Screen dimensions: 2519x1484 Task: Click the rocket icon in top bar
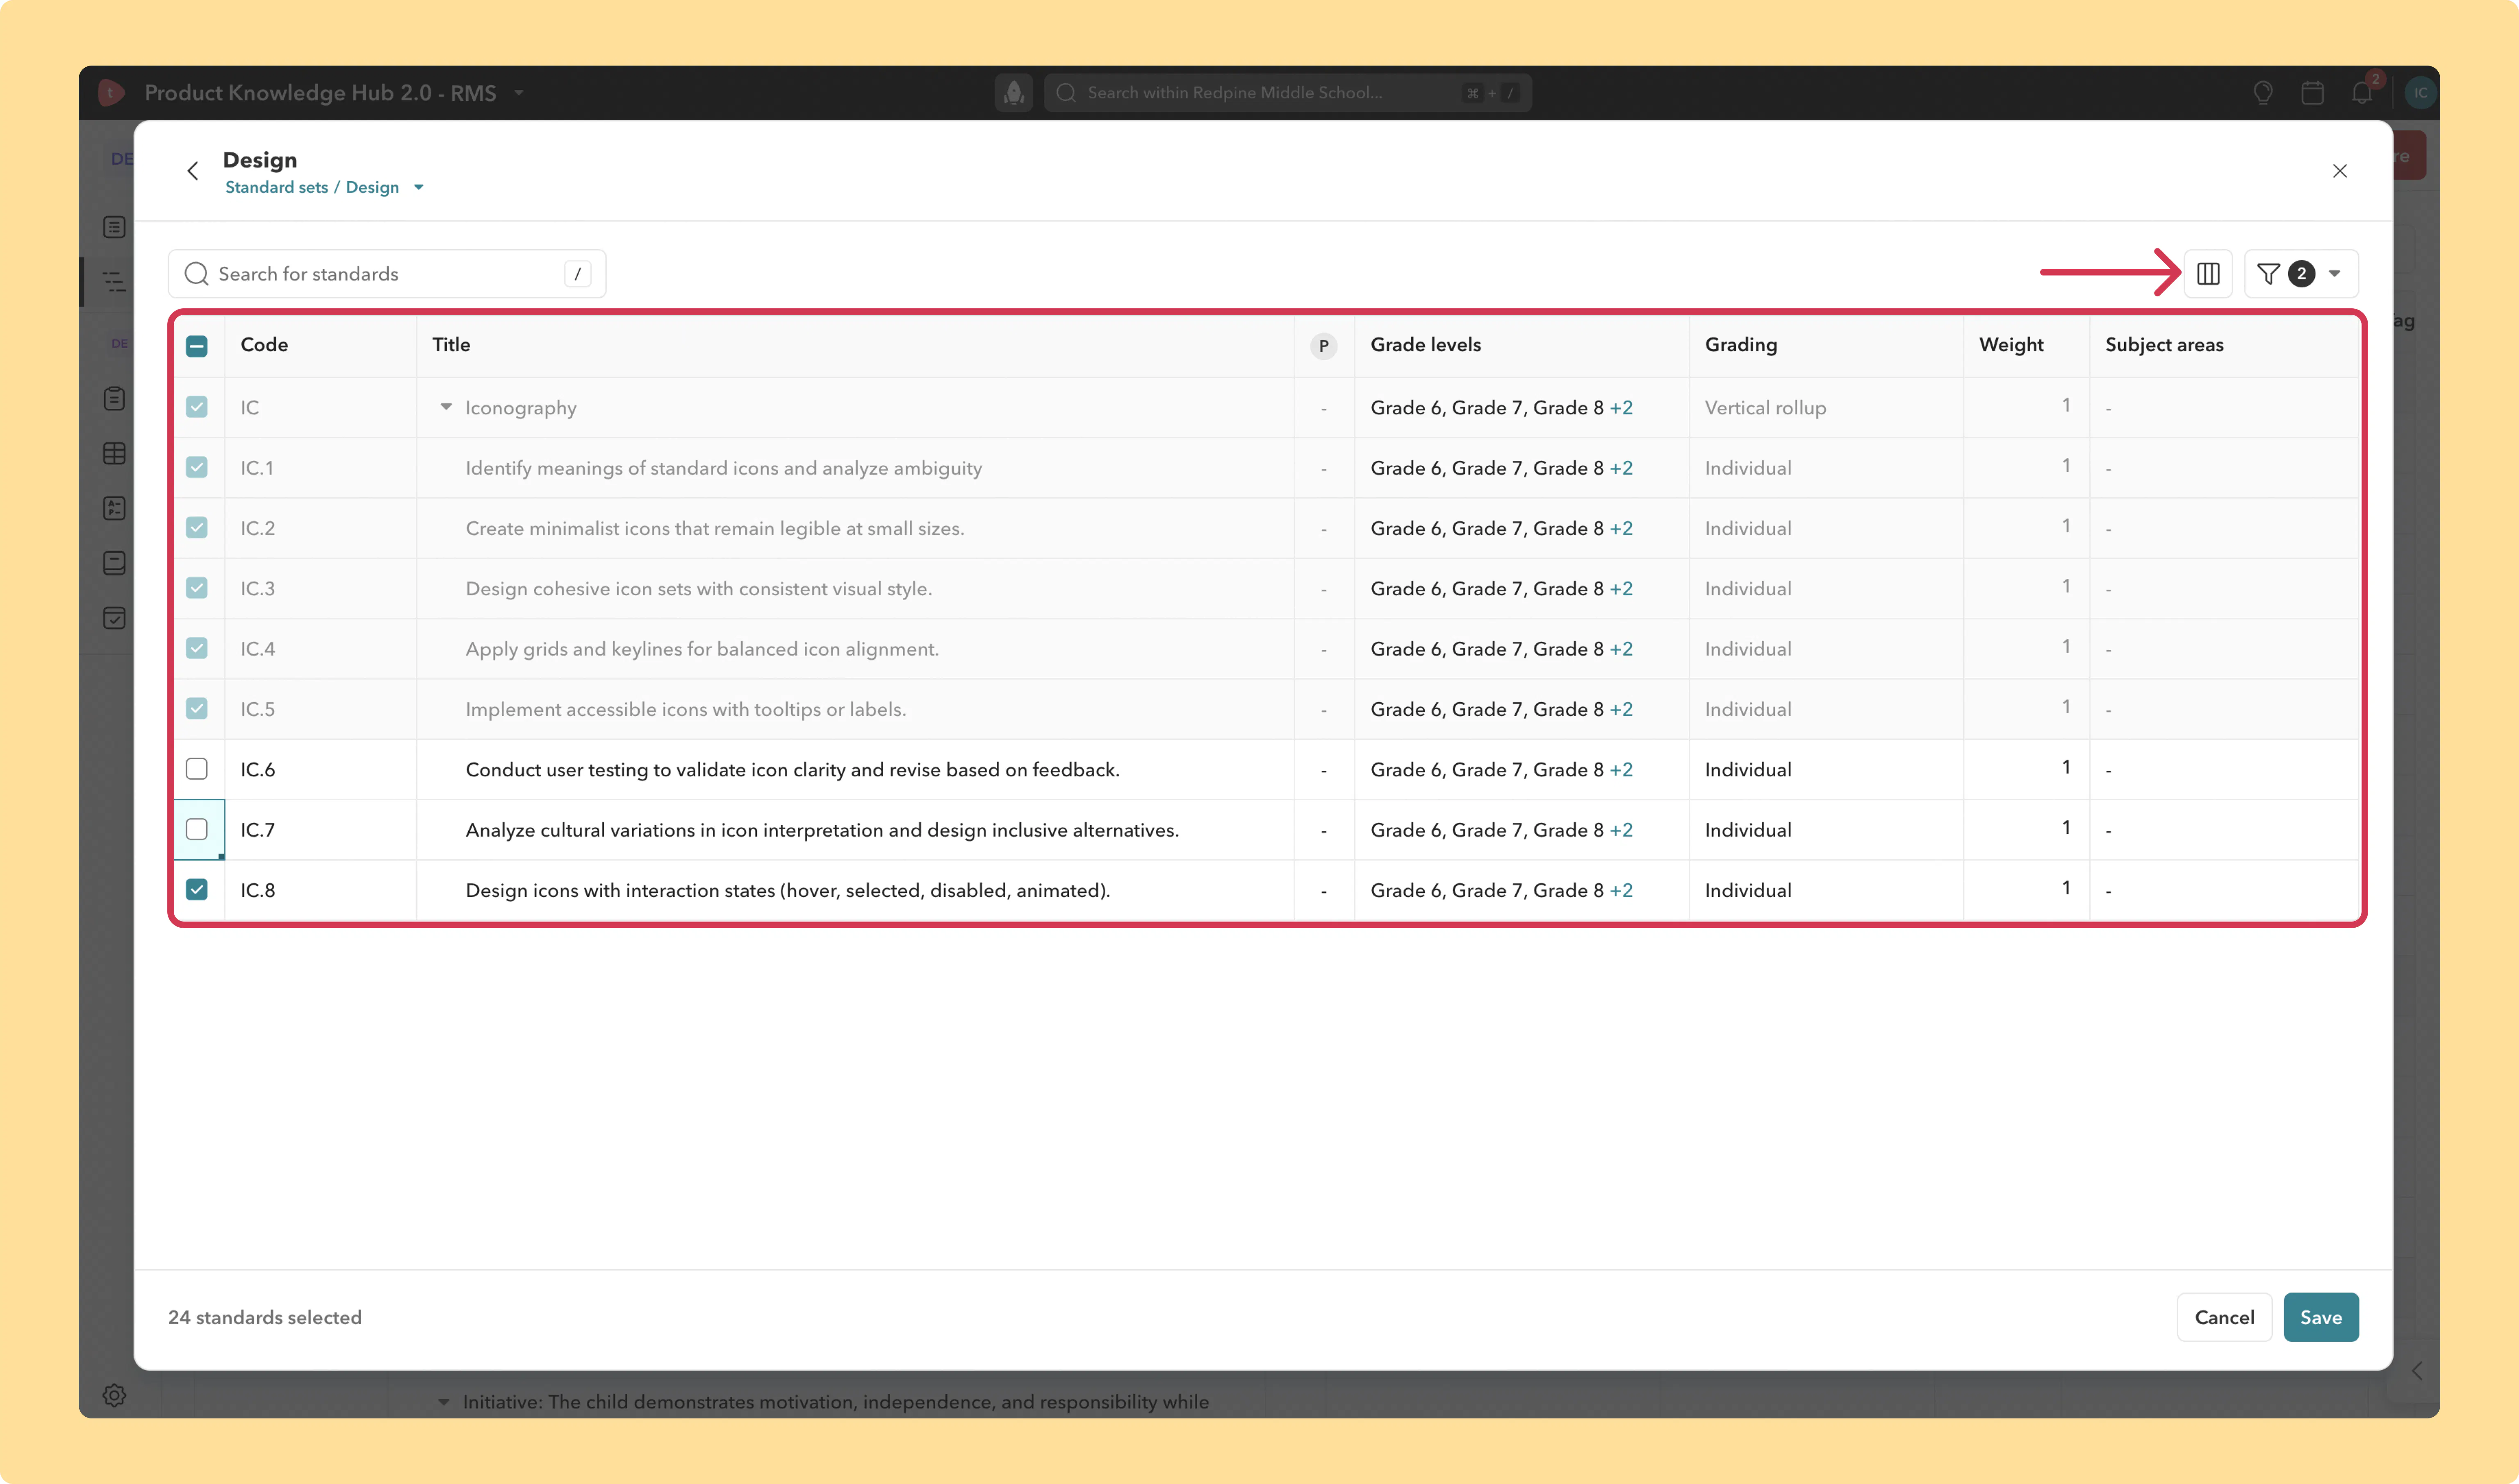[1014, 93]
